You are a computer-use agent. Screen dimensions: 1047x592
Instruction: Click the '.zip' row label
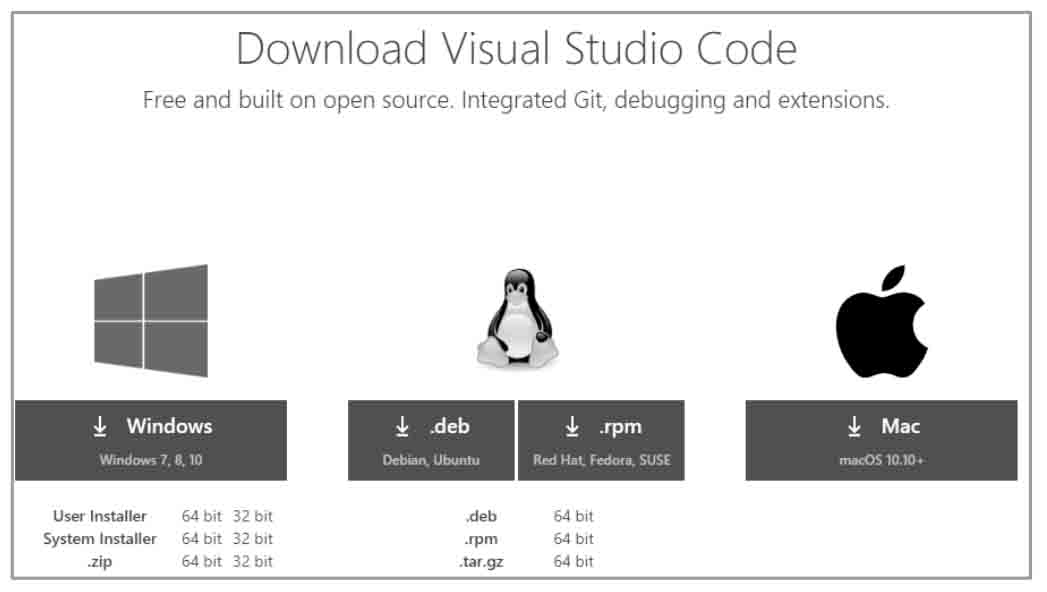coord(99,562)
